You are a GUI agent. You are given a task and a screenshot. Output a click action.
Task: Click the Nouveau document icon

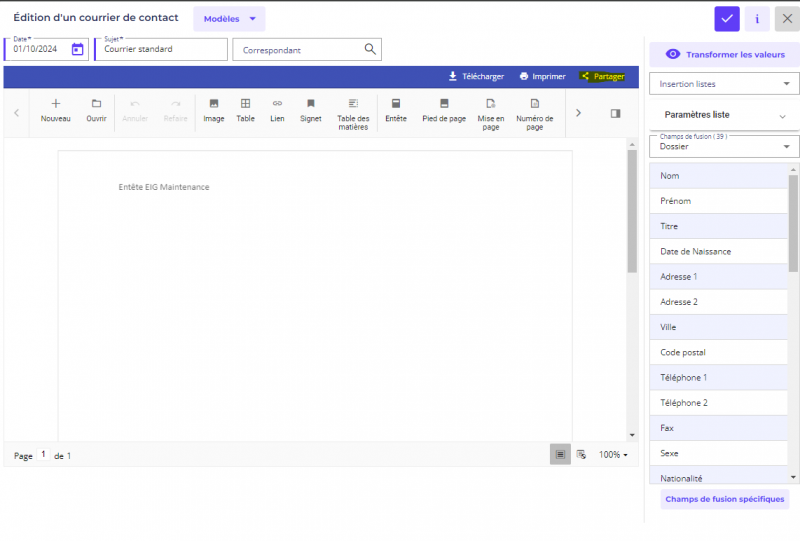55,104
